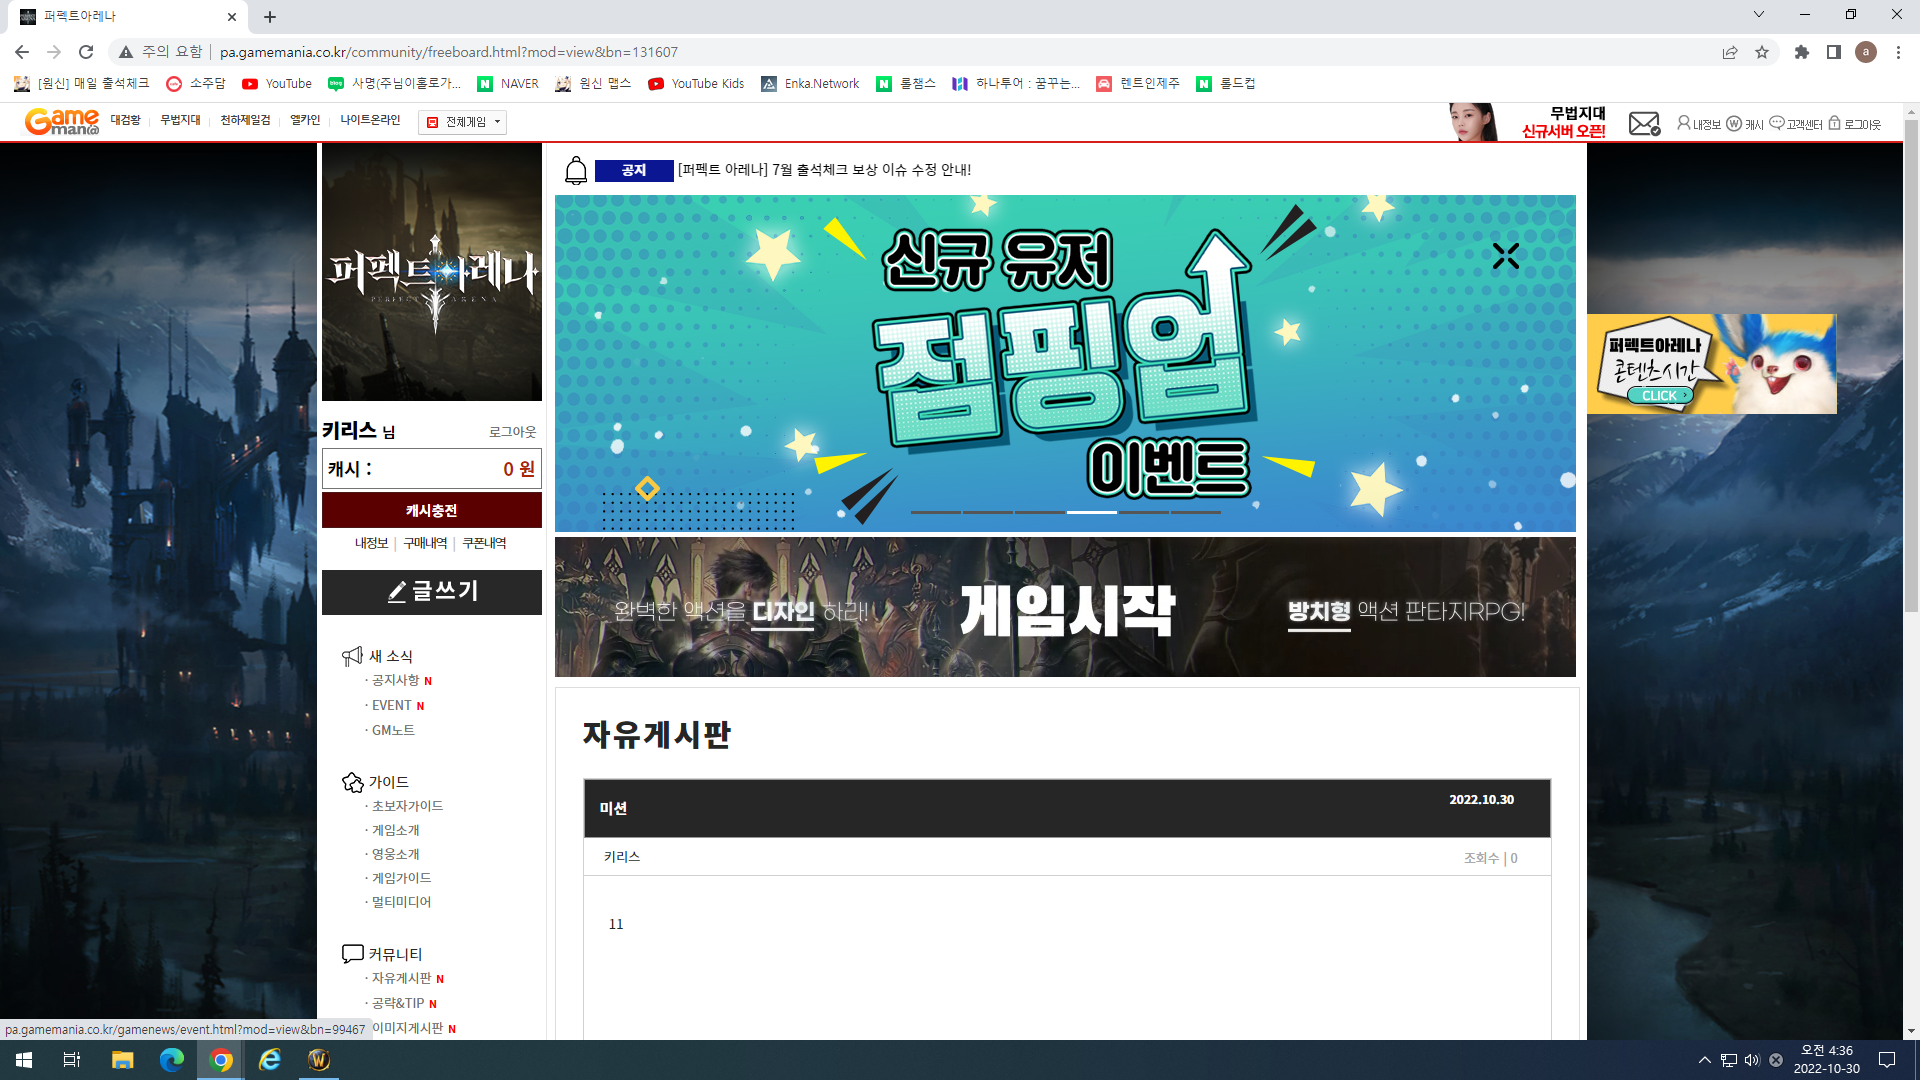This screenshot has height=1080, width=1920.
Task: Open 영웅소개 in sidebar
Action: coord(396,854)
